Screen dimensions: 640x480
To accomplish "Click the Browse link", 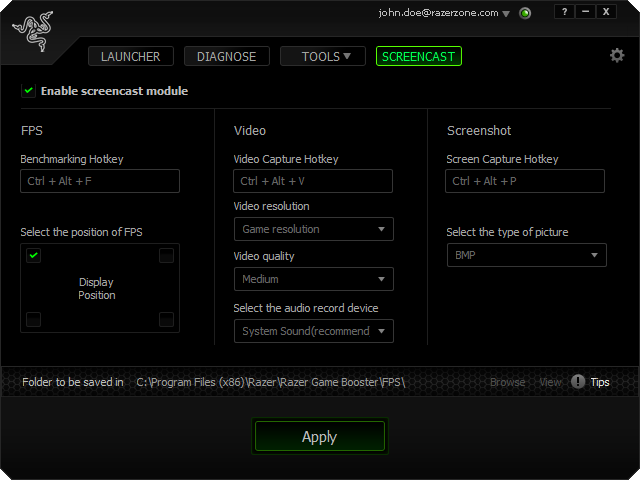I will tap(507, 382).
